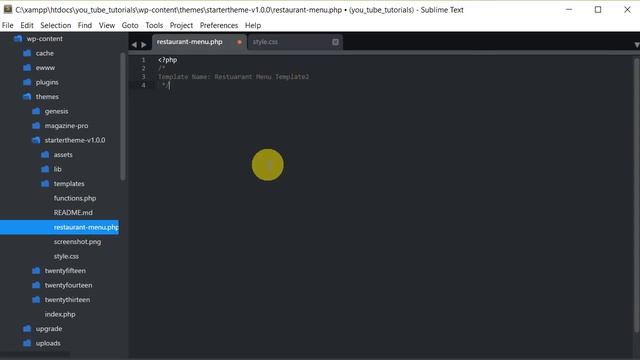Viewport: 640px width, 360px height.
Task: Minimize the Sublime Text window
Action: (569, 9)
